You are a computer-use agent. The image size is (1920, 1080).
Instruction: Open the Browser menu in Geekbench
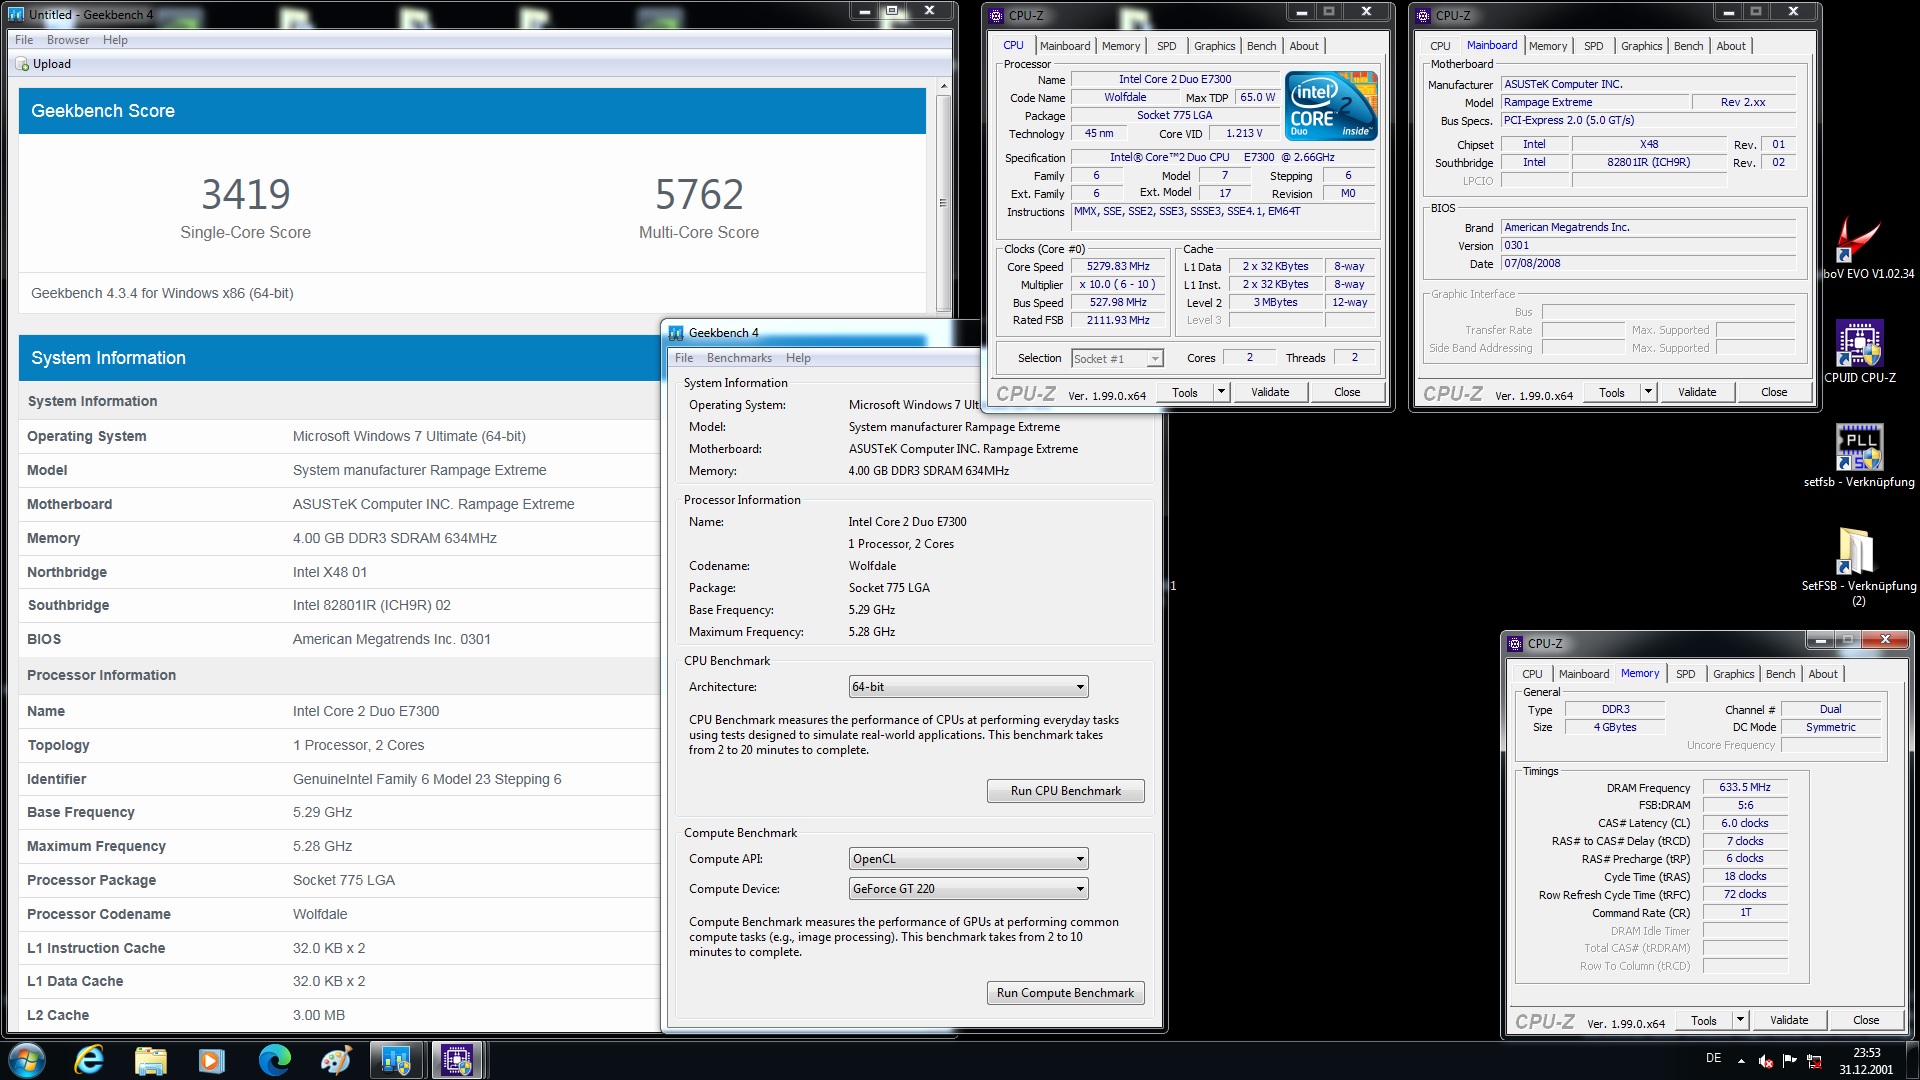[68, 40]
